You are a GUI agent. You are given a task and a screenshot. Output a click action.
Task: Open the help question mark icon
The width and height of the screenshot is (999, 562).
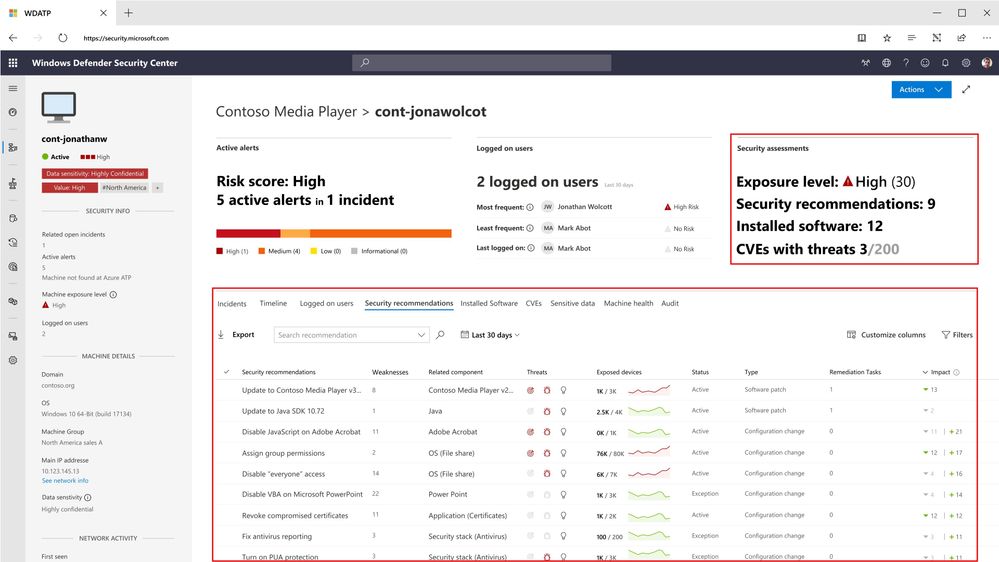(905, 63)
